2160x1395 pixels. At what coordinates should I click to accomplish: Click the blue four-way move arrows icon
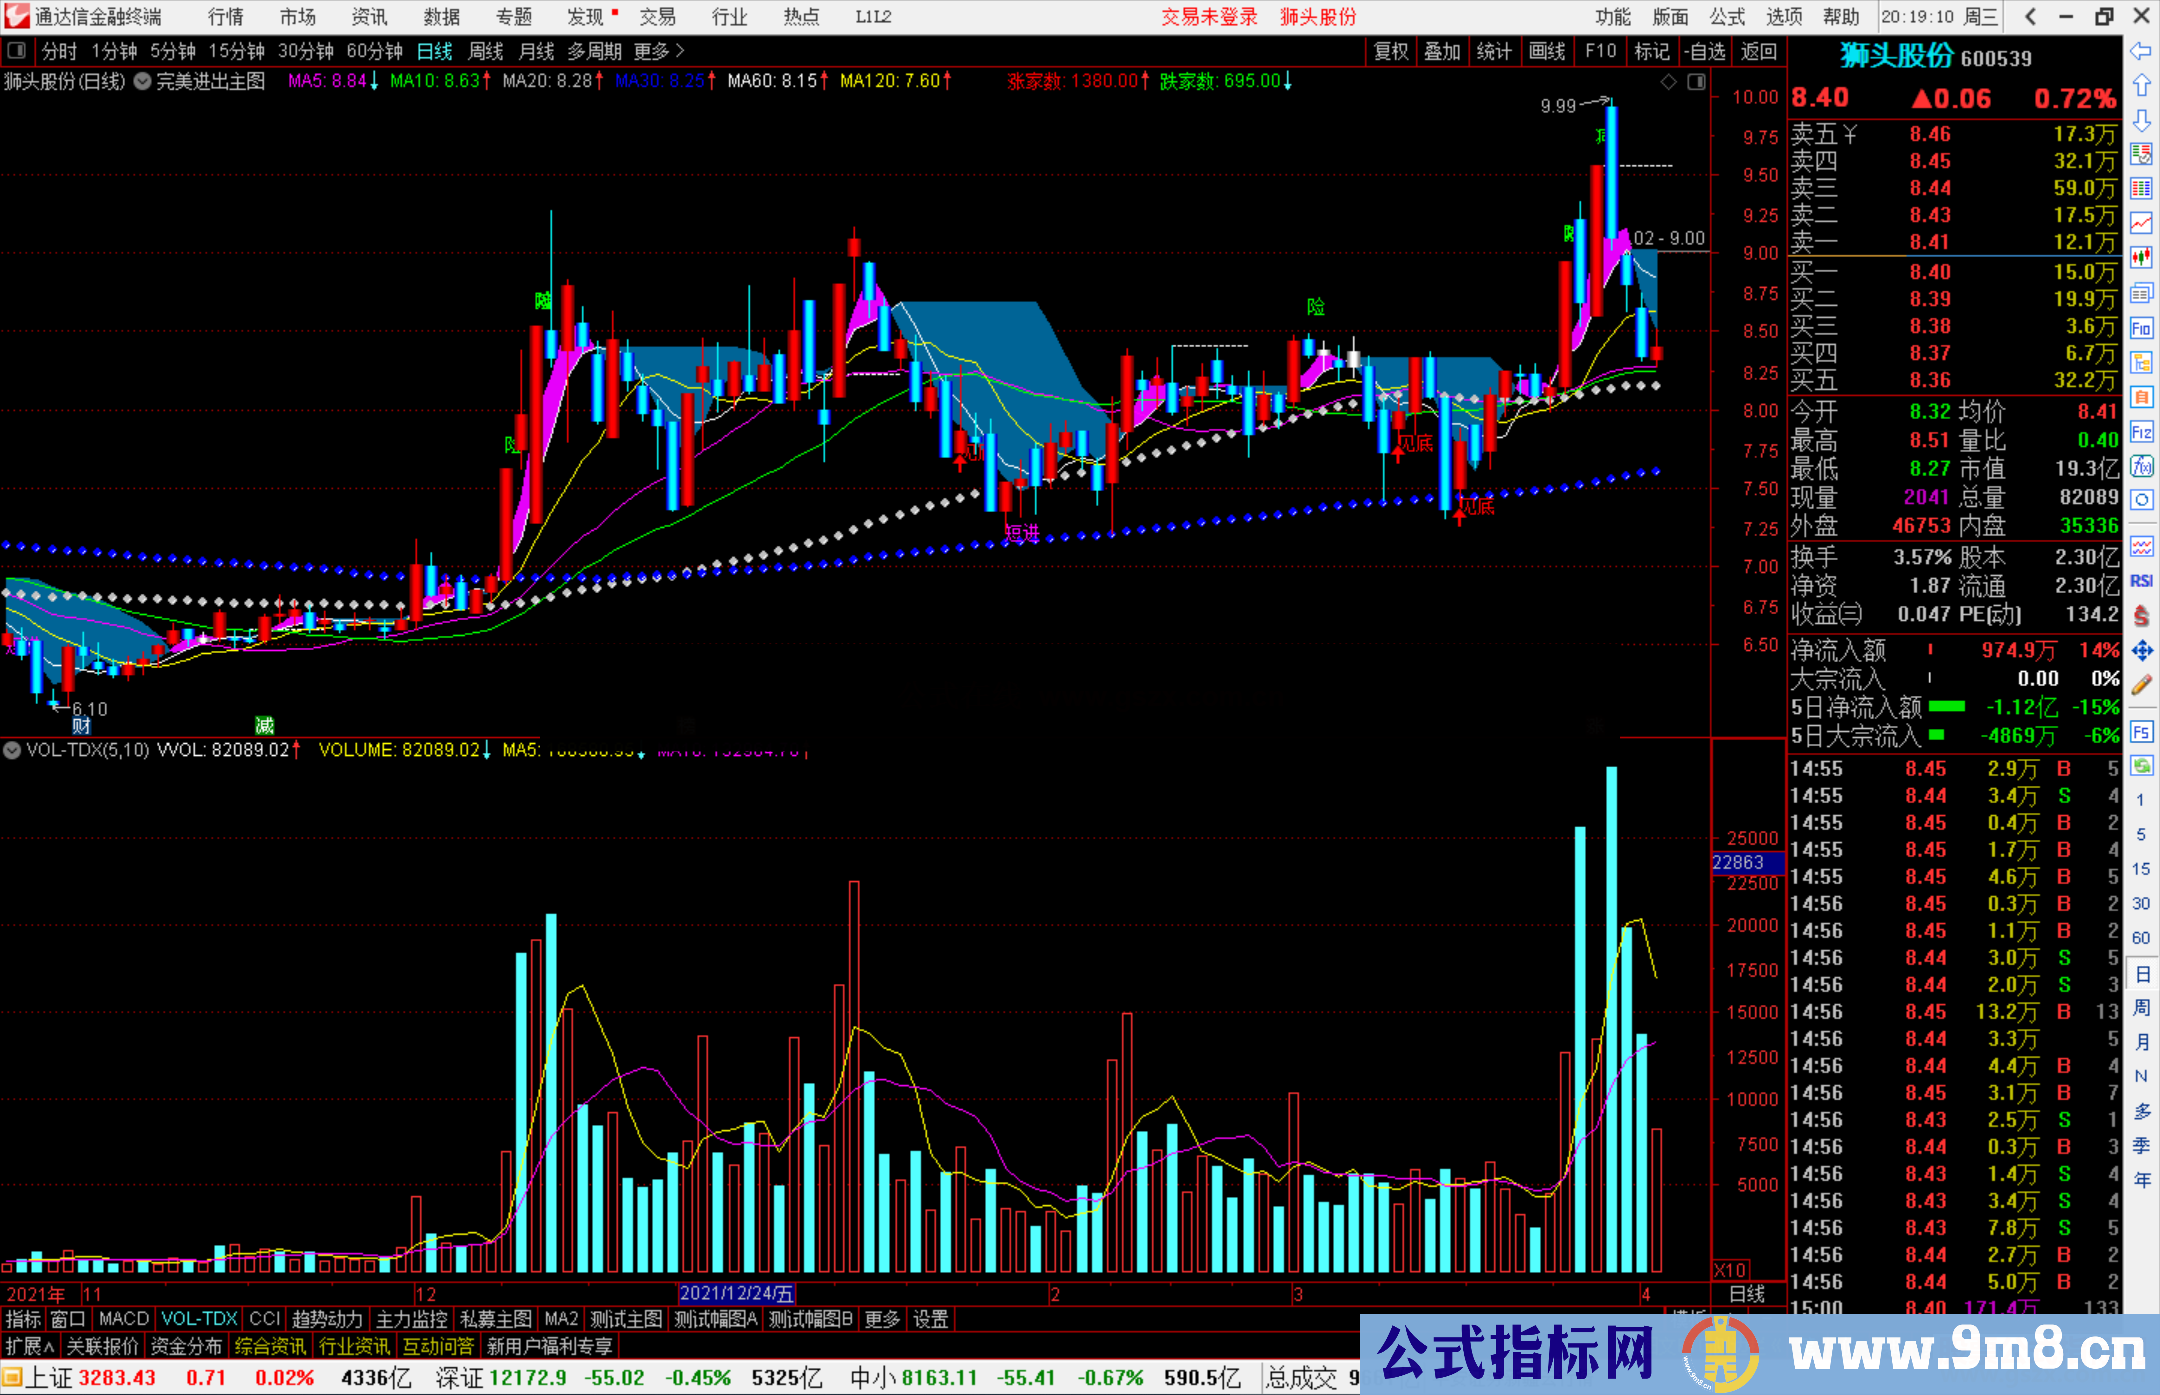click(x=2141, y=651)
